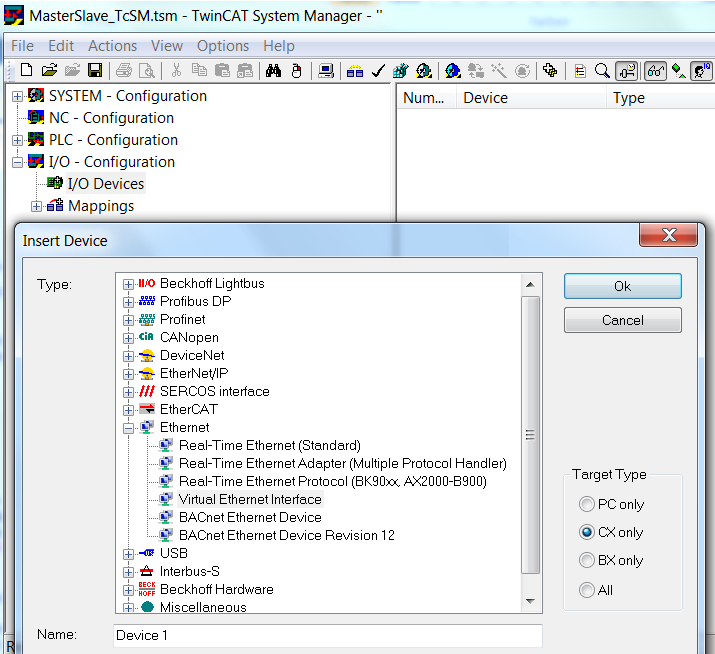Select the PC only radio button
The height and width of the screenshot is (654, 715).
click(x=586, y=504)
